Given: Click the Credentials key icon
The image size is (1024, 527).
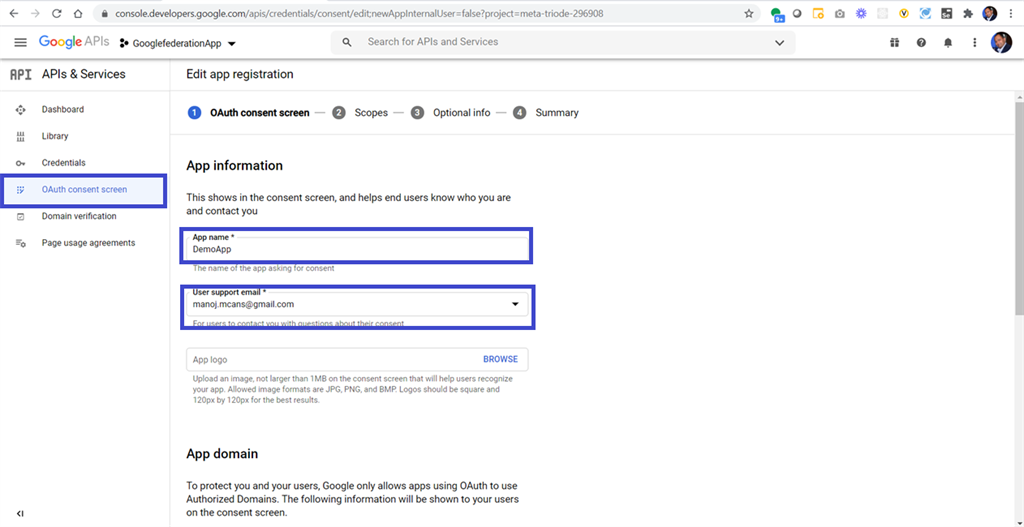Looking at the screenshot, I should [x=20, y=163].
